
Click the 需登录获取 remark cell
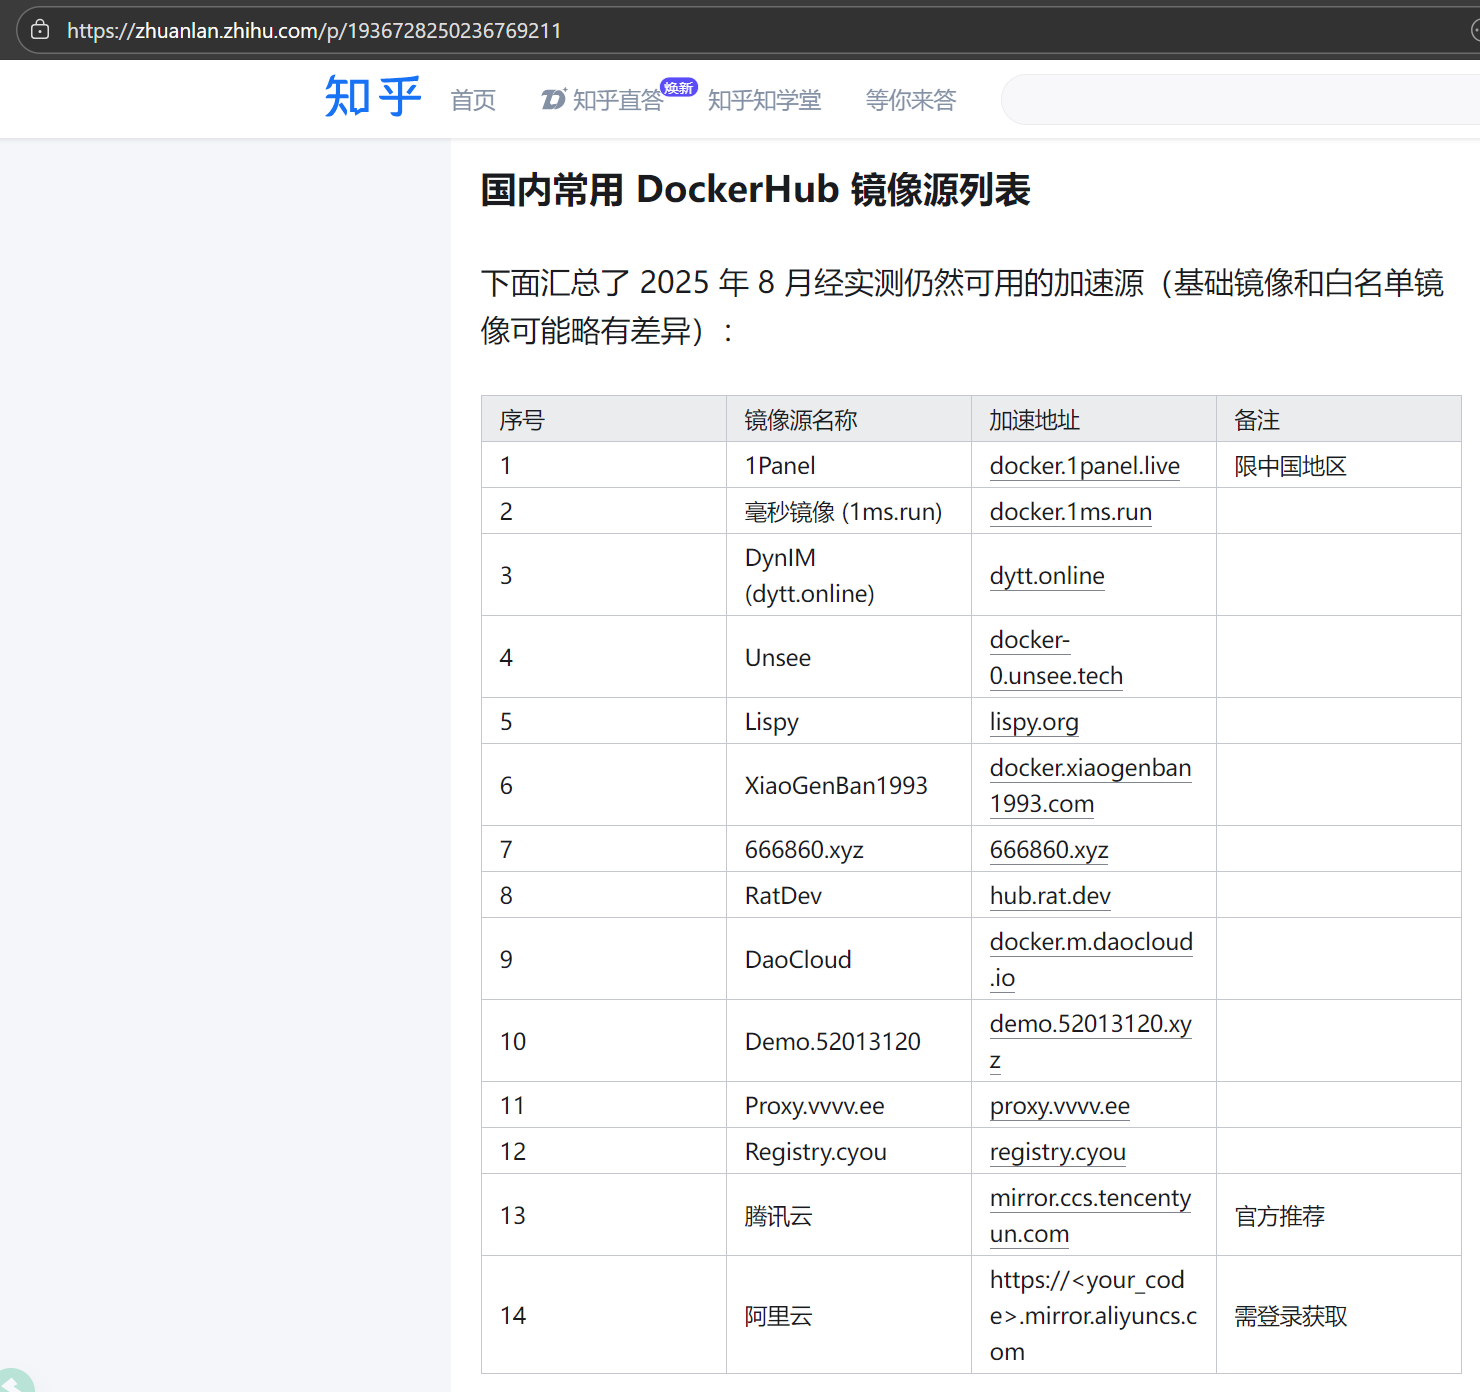(1339, 1316)
